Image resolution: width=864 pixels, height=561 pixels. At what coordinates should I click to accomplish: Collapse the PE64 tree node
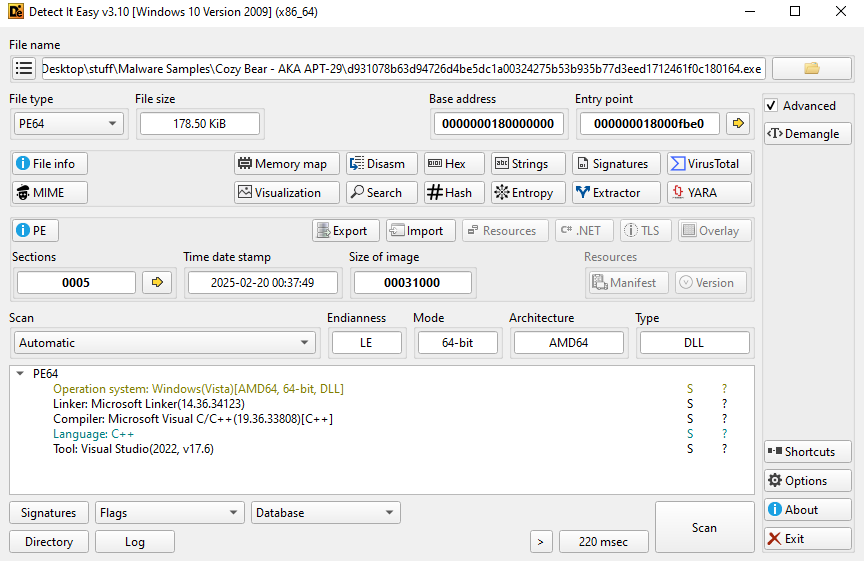tap(20, 374)
